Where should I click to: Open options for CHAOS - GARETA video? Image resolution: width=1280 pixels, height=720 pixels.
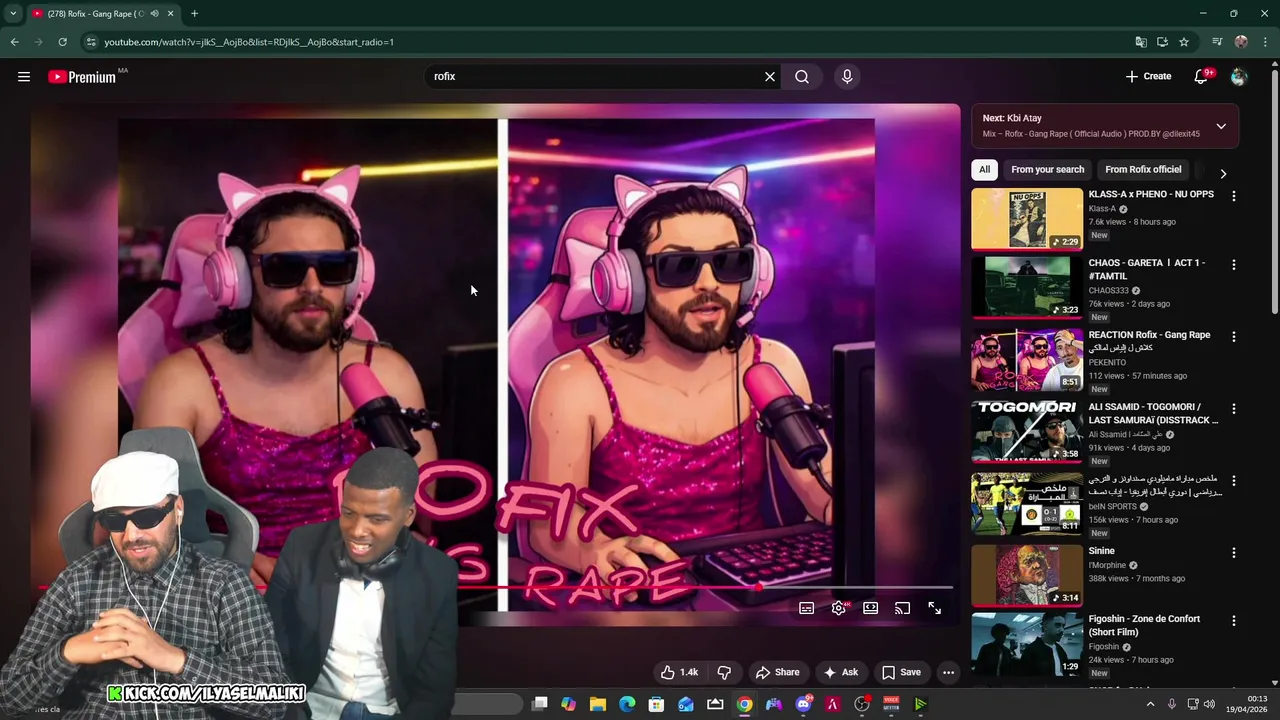point(1233,265)
